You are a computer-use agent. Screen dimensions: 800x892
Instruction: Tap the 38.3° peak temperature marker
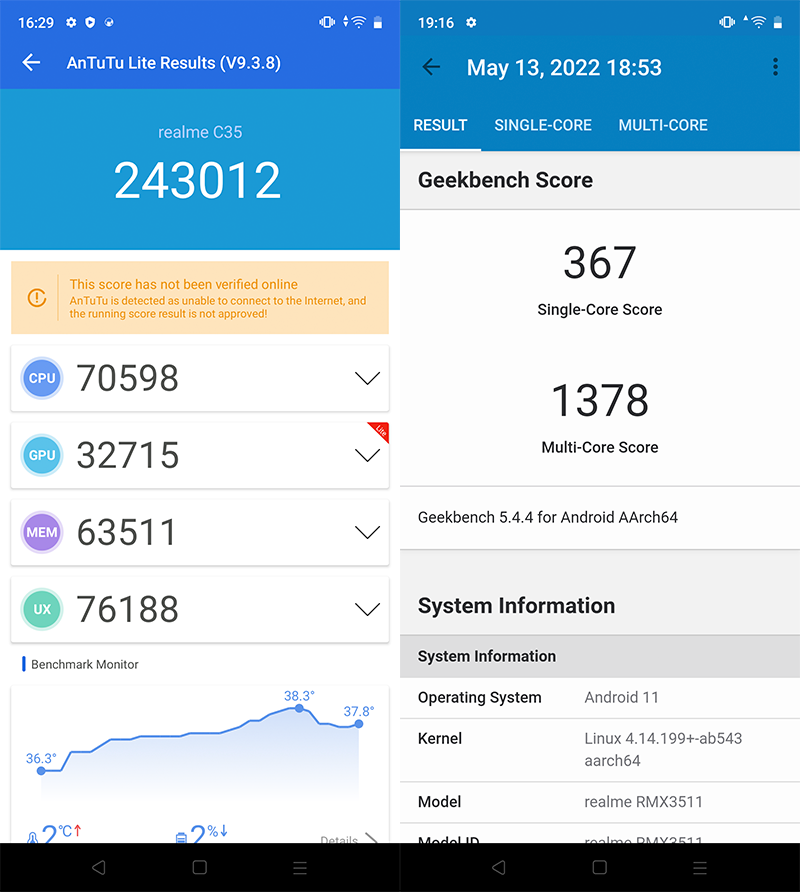coord(299,708)
